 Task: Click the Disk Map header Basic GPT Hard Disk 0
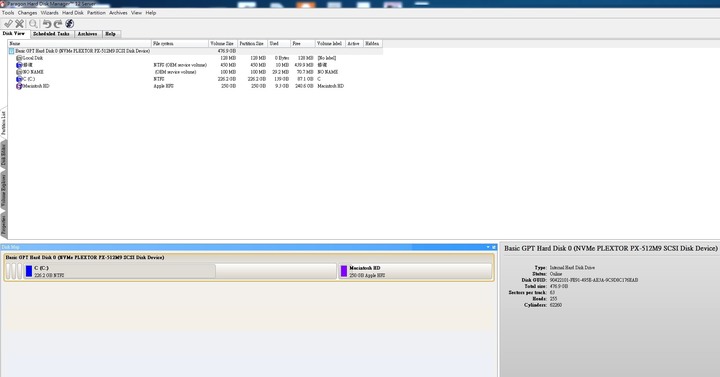(85, 258)
